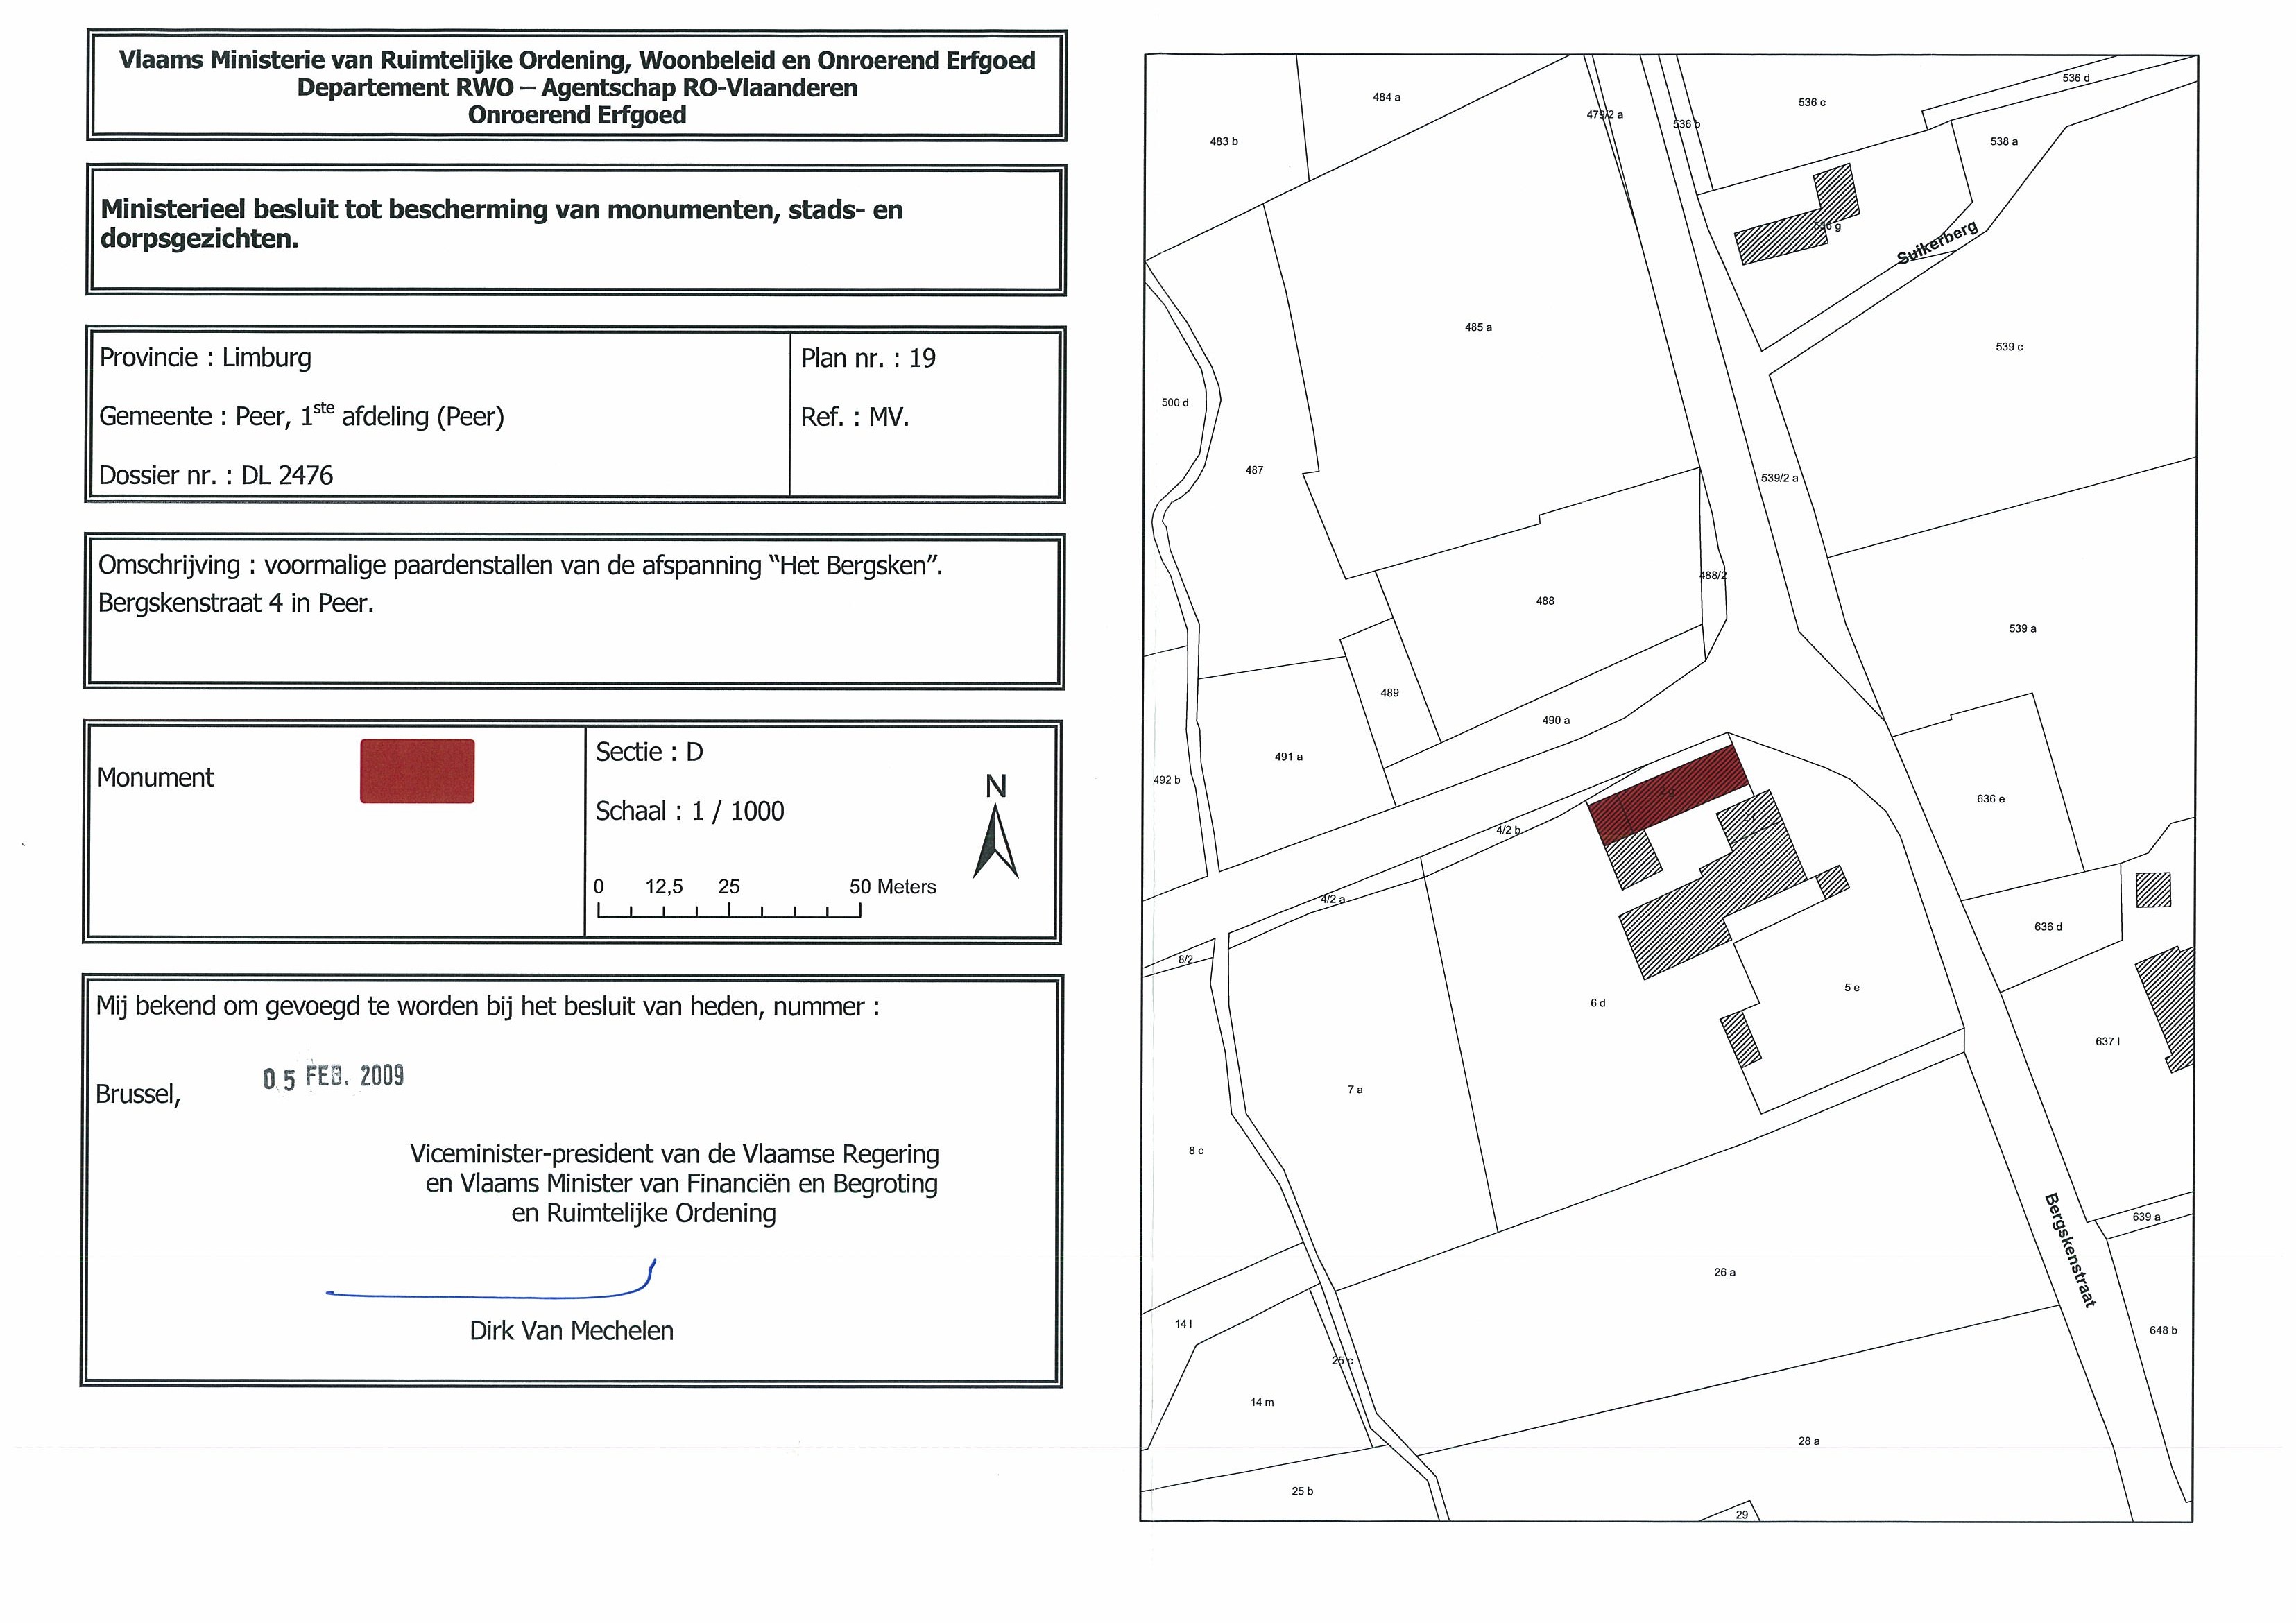Screen dimensions: 2296x1623
Task: Click the Suikerberg street label
Action: click(x=1937, y=243)
